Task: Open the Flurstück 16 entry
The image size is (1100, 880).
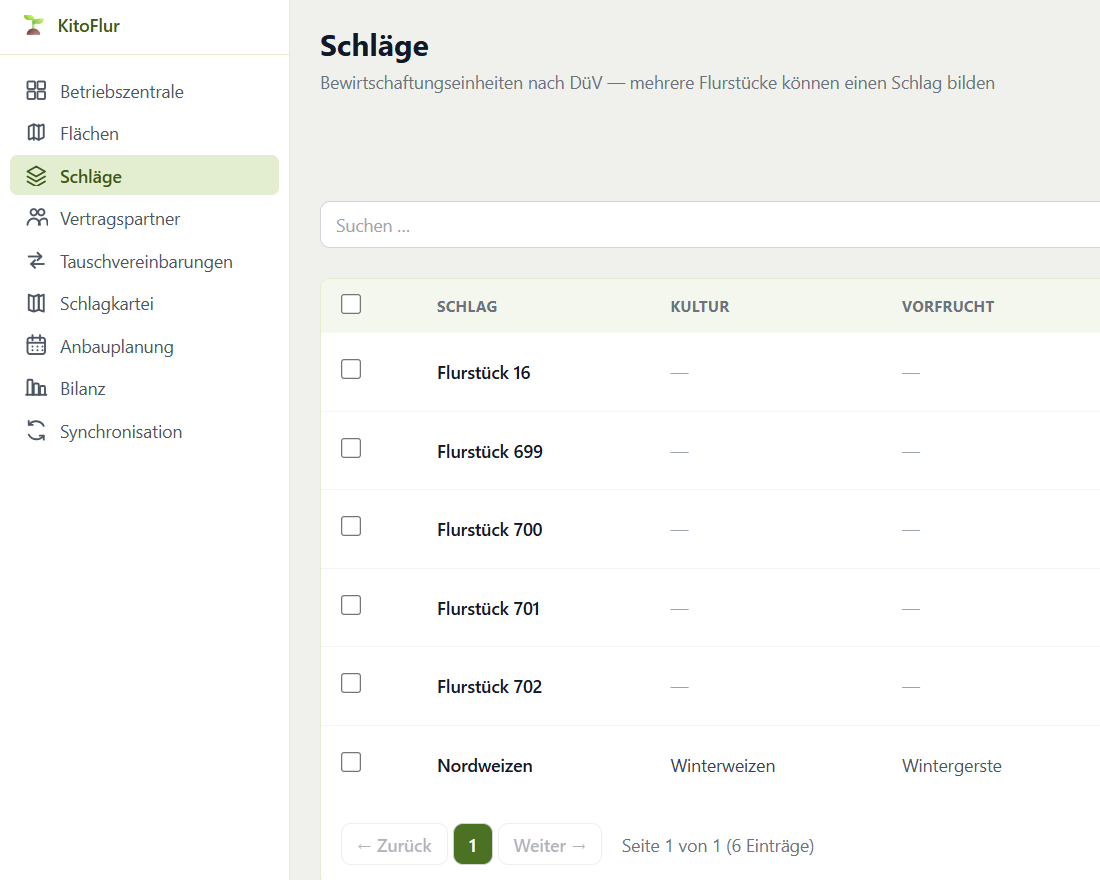Action: pyautogui.click(x=483, y=373)
